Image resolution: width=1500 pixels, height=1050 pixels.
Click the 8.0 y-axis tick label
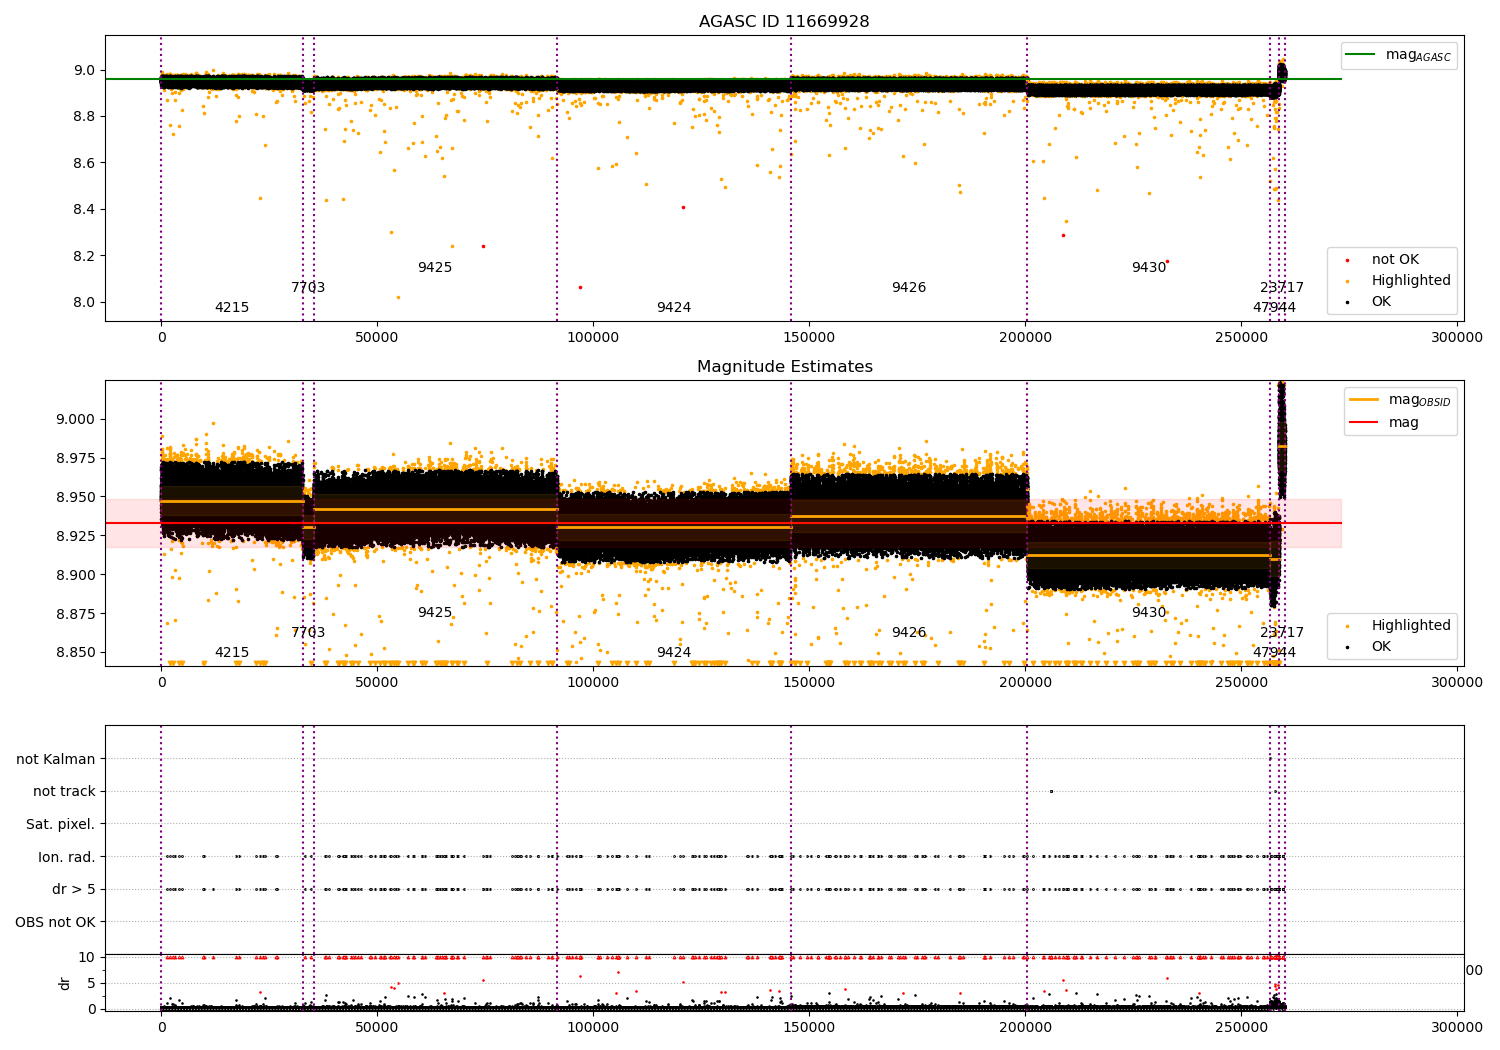click(x=83, y=302)
